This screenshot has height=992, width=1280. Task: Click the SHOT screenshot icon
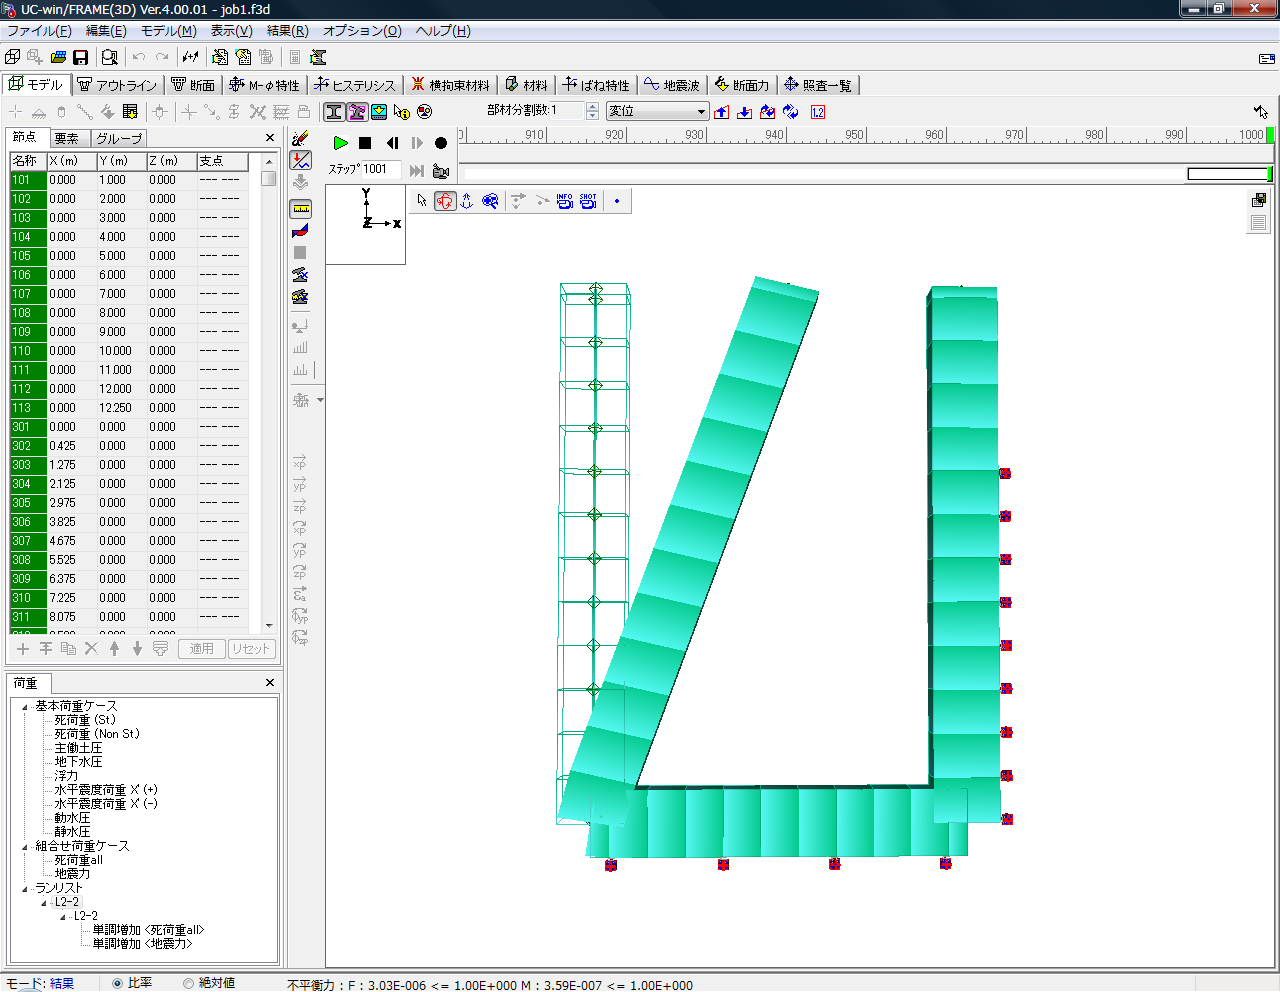(x=588, y=201)
